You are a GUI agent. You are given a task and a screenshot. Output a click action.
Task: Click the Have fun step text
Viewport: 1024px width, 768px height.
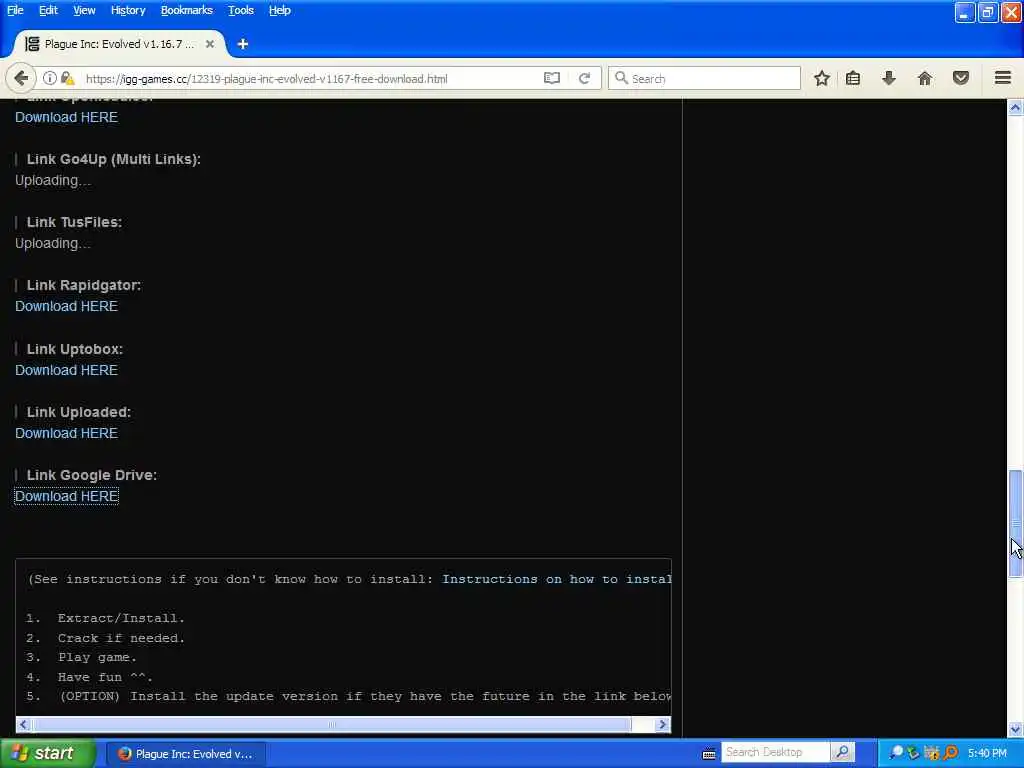tap(104, 677)
